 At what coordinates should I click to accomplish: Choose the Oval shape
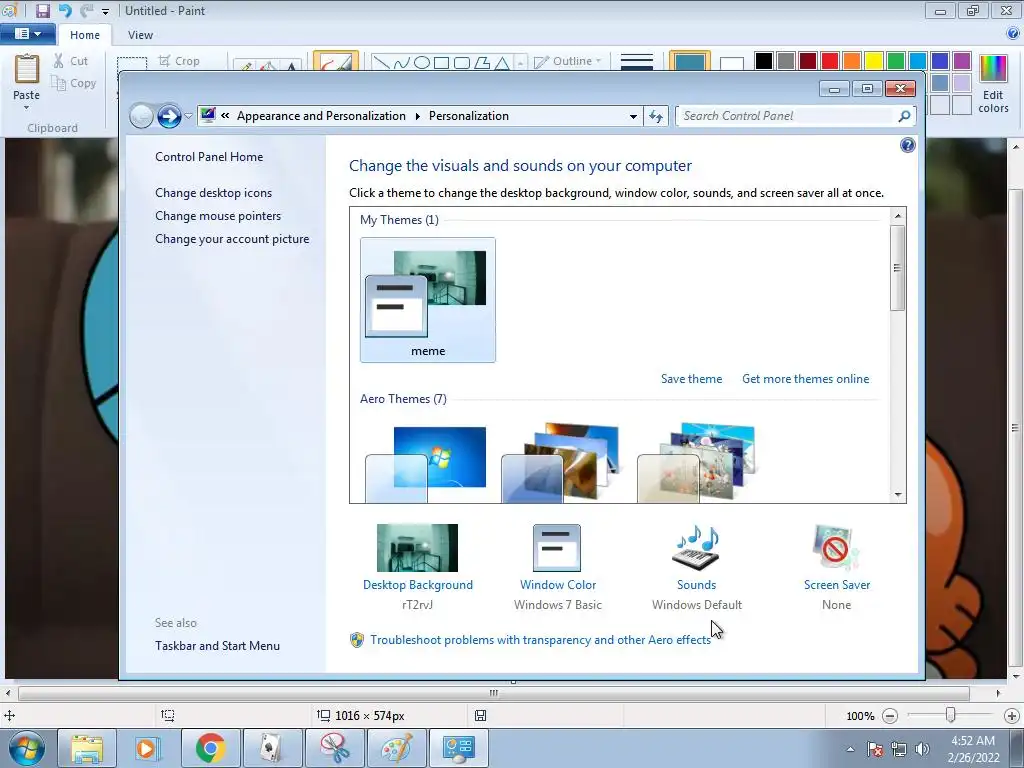[x=422, y=63]
